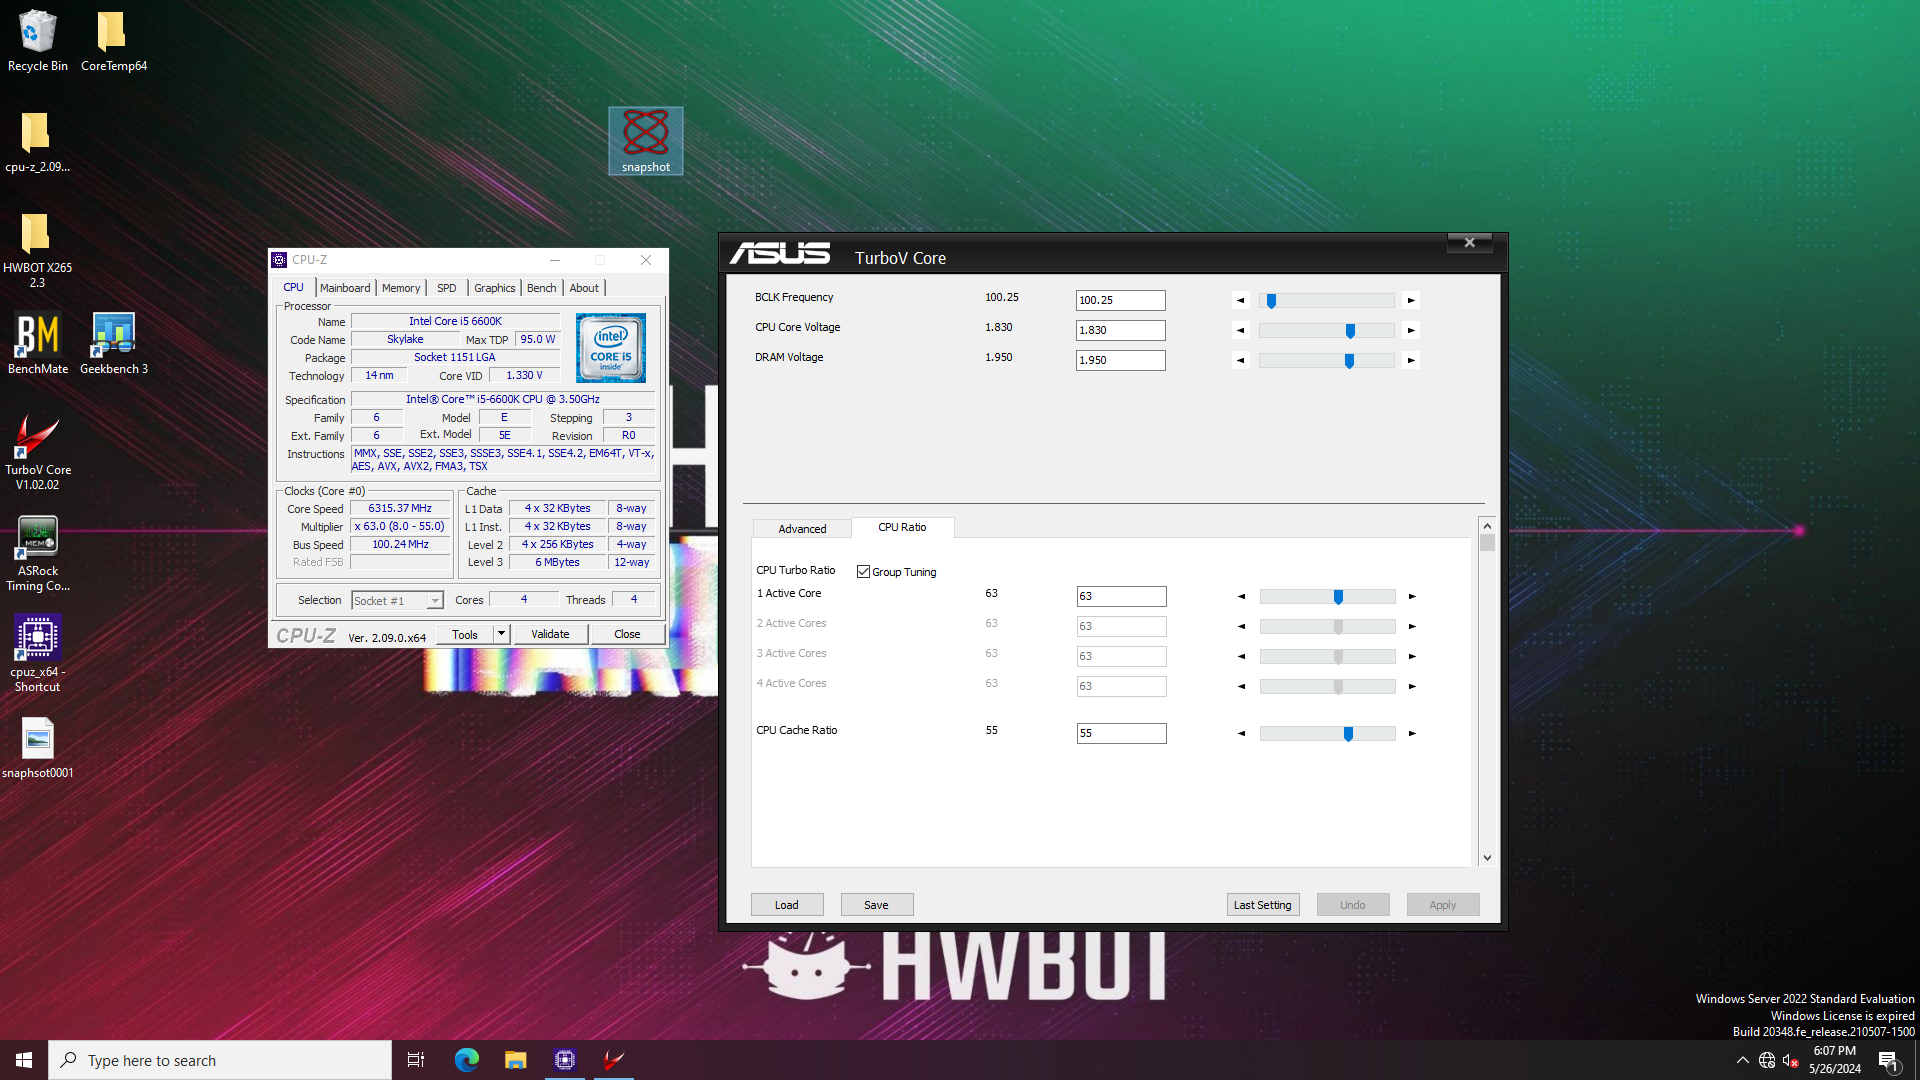Click the BCLK Frequency input field
This screenshot has width=1920, height=1080.
coord(1121,300)
